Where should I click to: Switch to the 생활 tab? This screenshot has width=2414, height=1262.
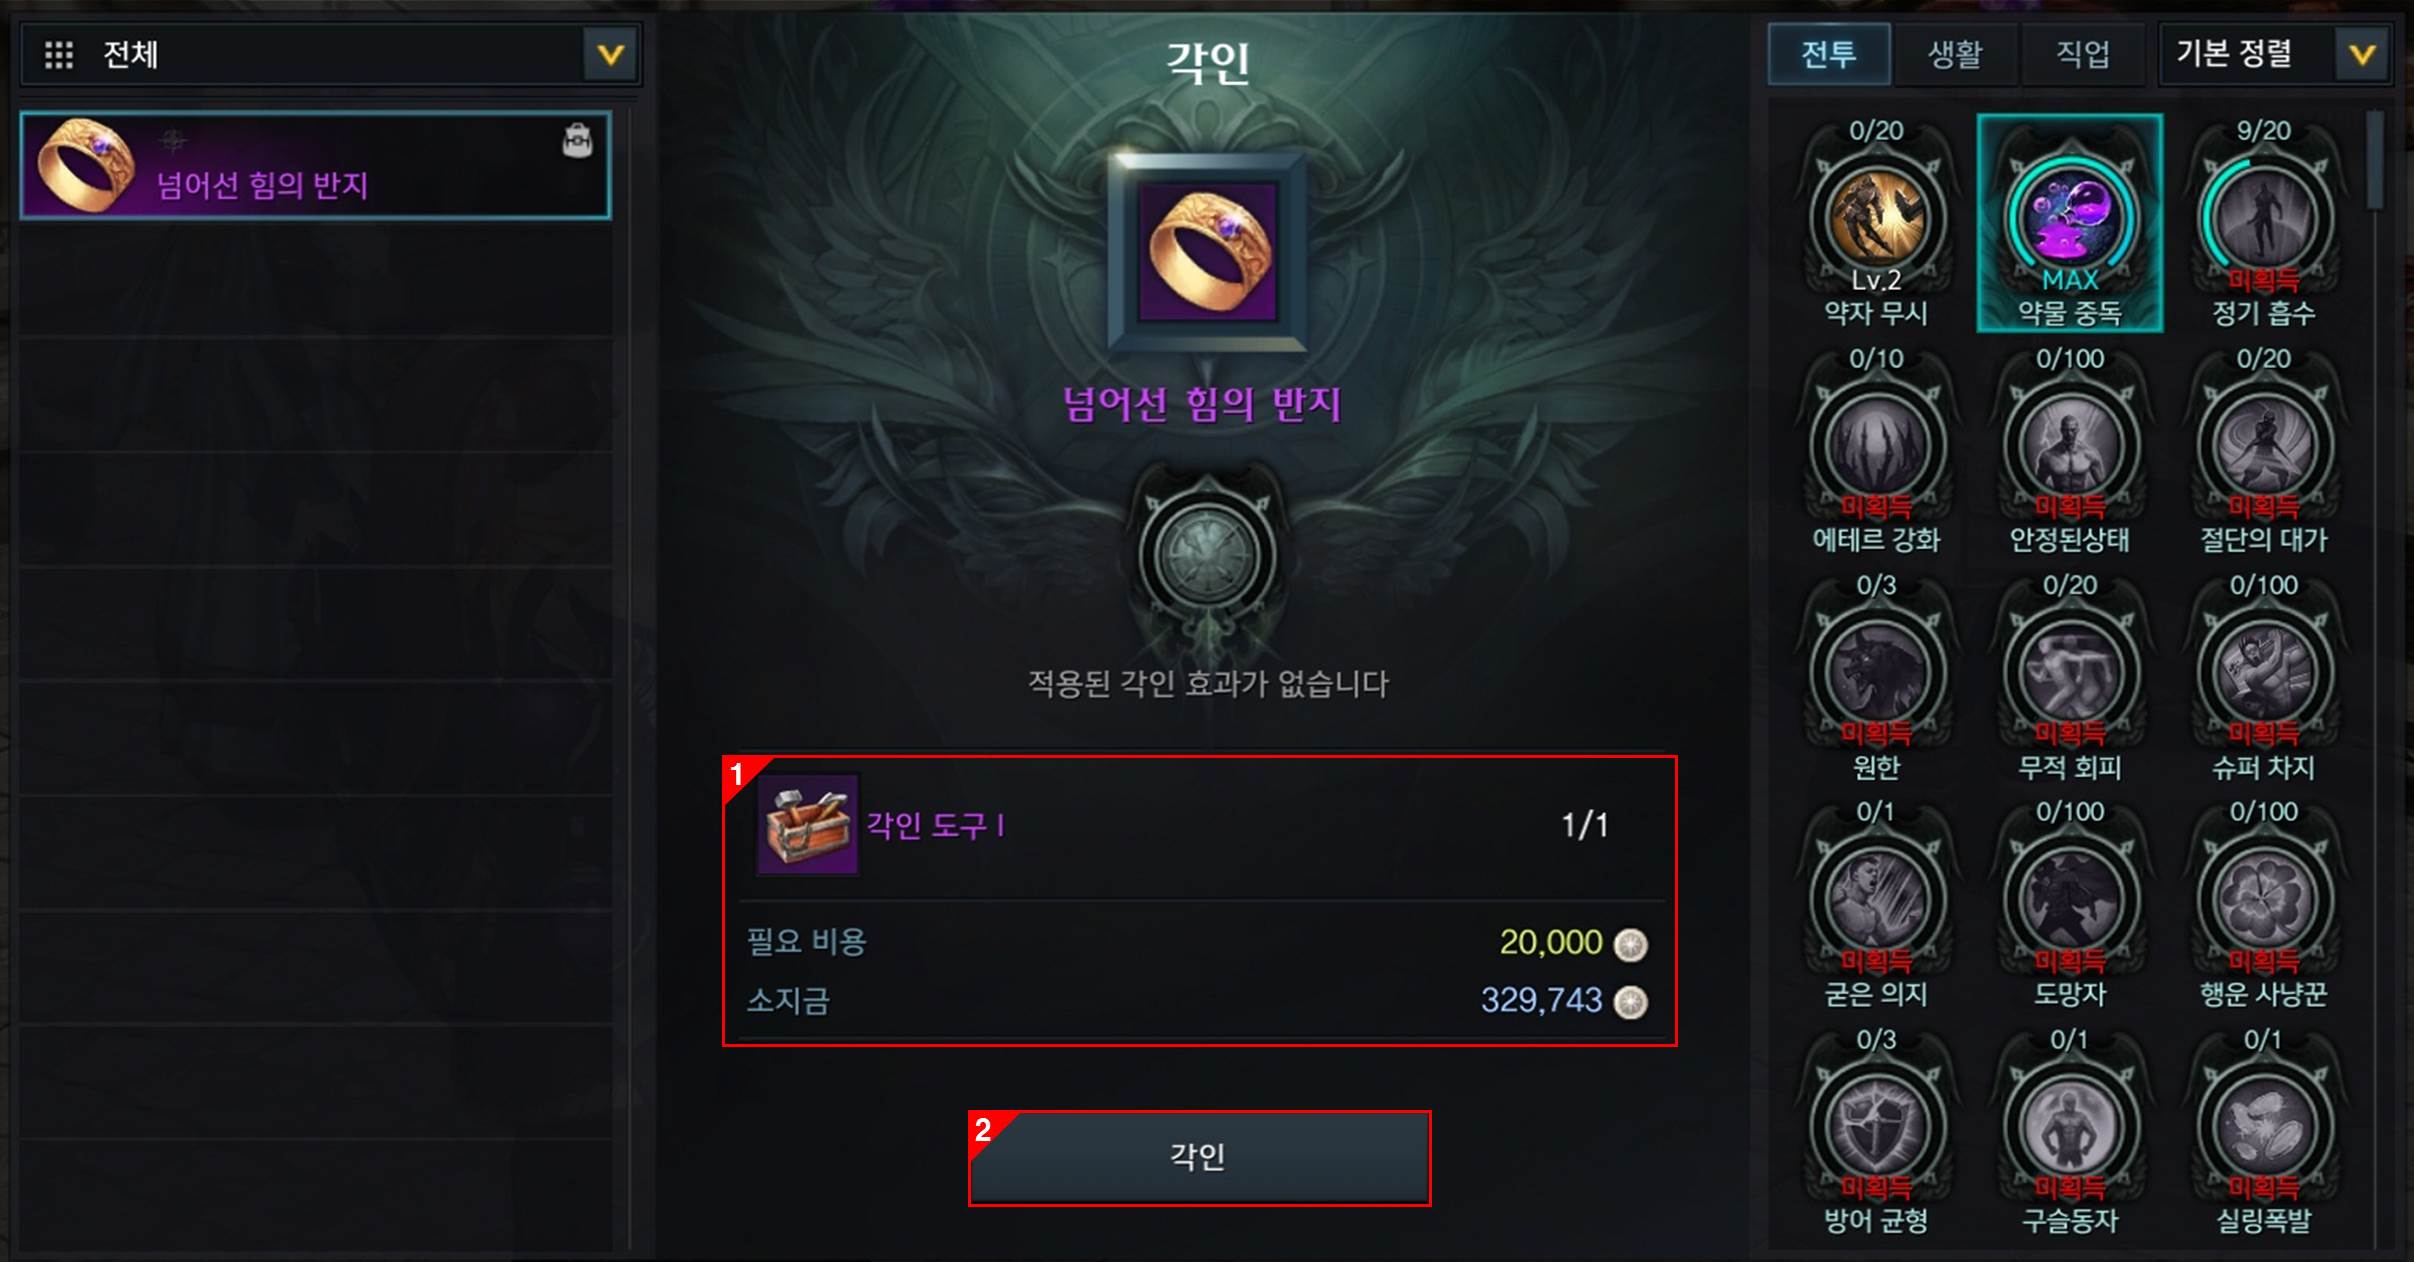(1955, 54)
